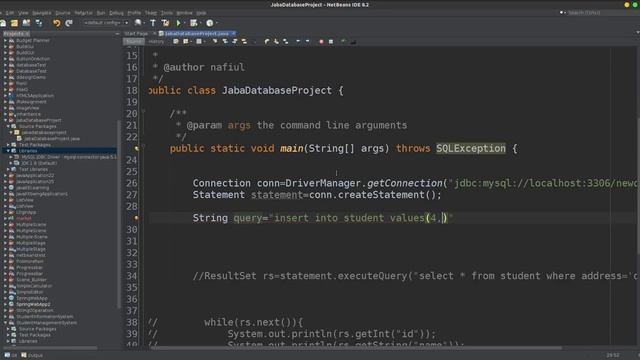
Task: Collapse the selected Libraries node
Action: pos(8,151)
